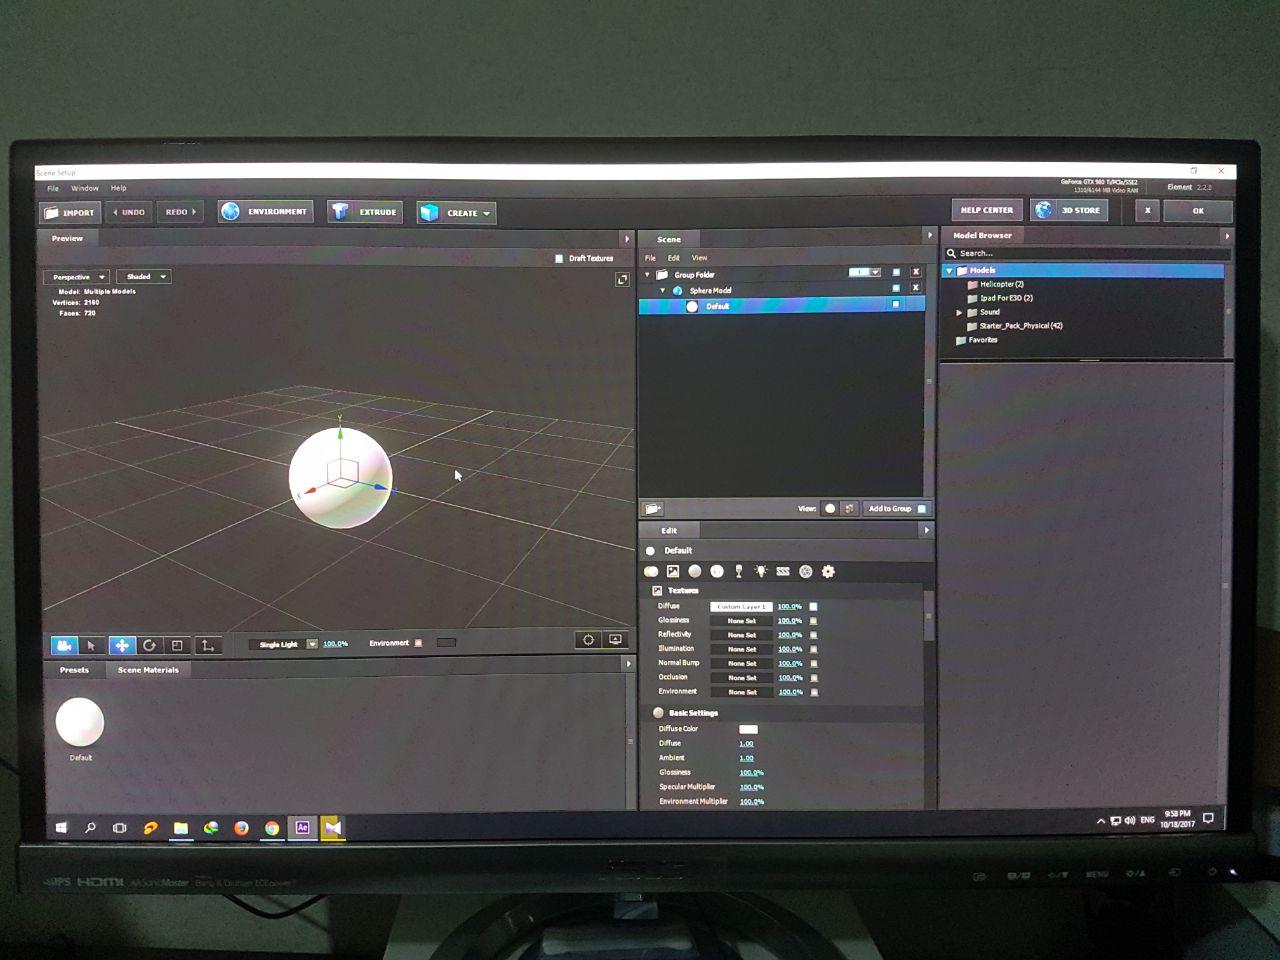Open Firefox from the Windows taskbar

point(241,828)
